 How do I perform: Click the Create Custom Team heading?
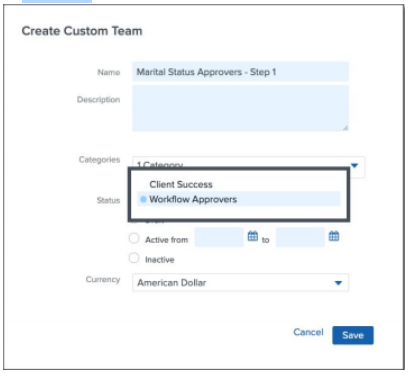click(x=82, y=31)
